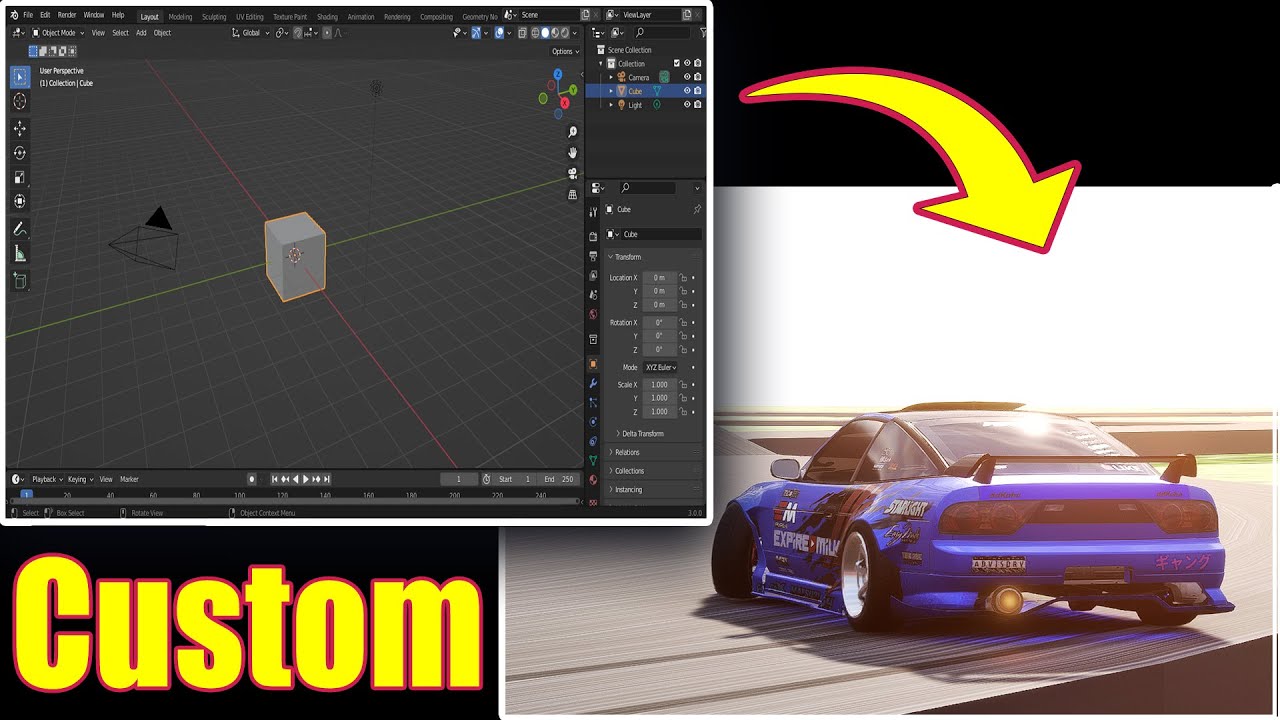
Task: Select the Select Box tool in Blender toolbar
Action: coord(20,77)
